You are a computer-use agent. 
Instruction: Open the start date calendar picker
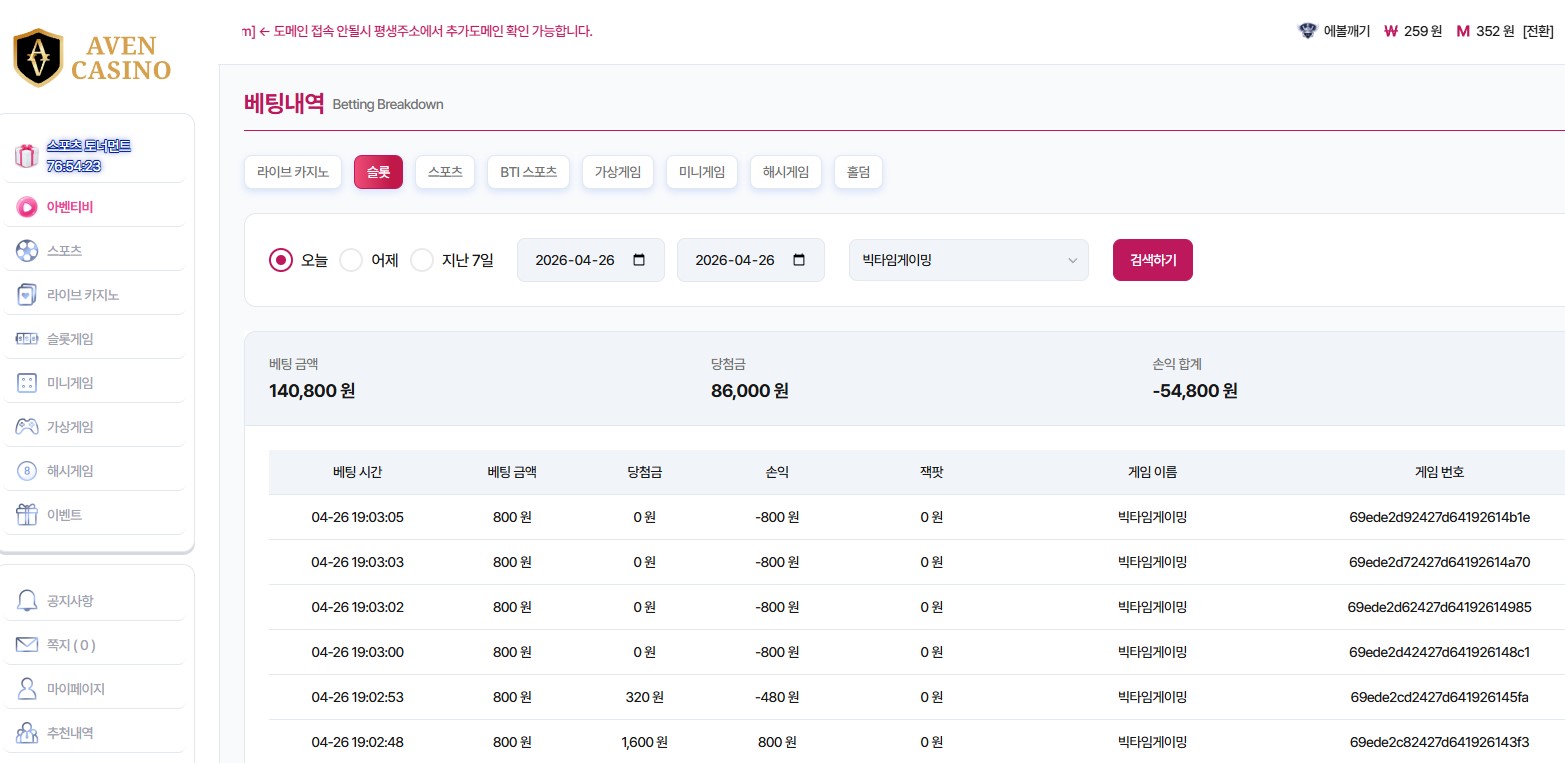pyautogui.click(x=640, y=260)
